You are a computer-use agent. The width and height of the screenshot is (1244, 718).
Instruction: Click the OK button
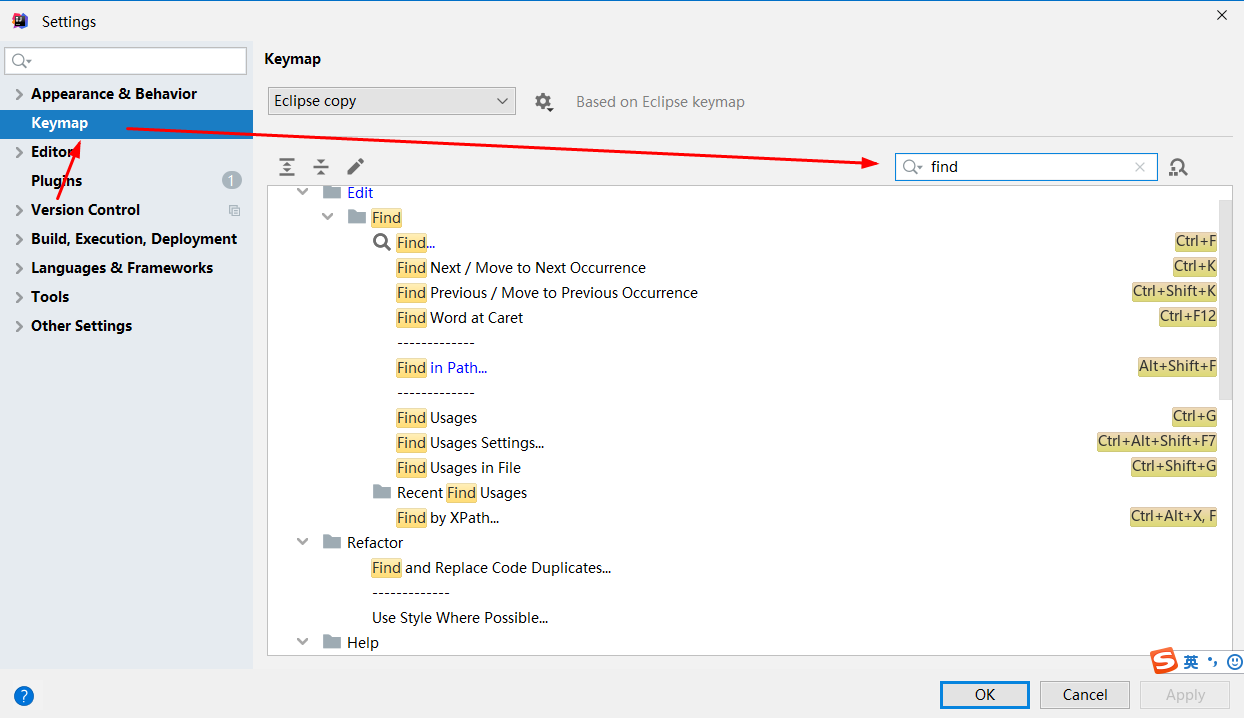pyautogui.click(x=985, y=695)
